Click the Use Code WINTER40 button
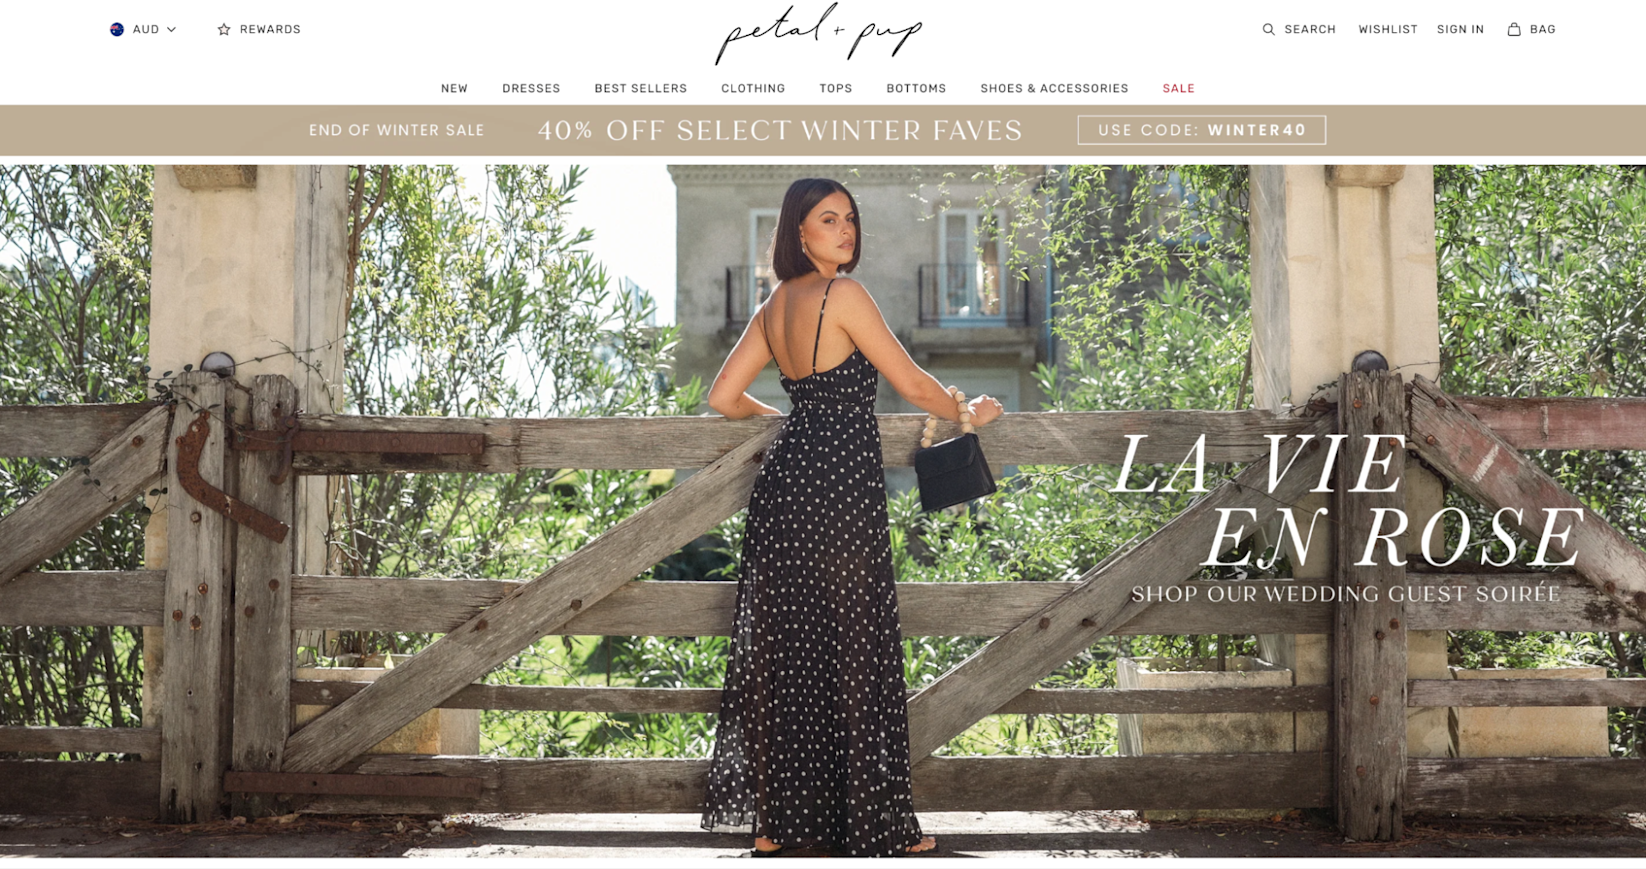Image resolution: width=1646 pixels, height=869 pixels. 1202,130
